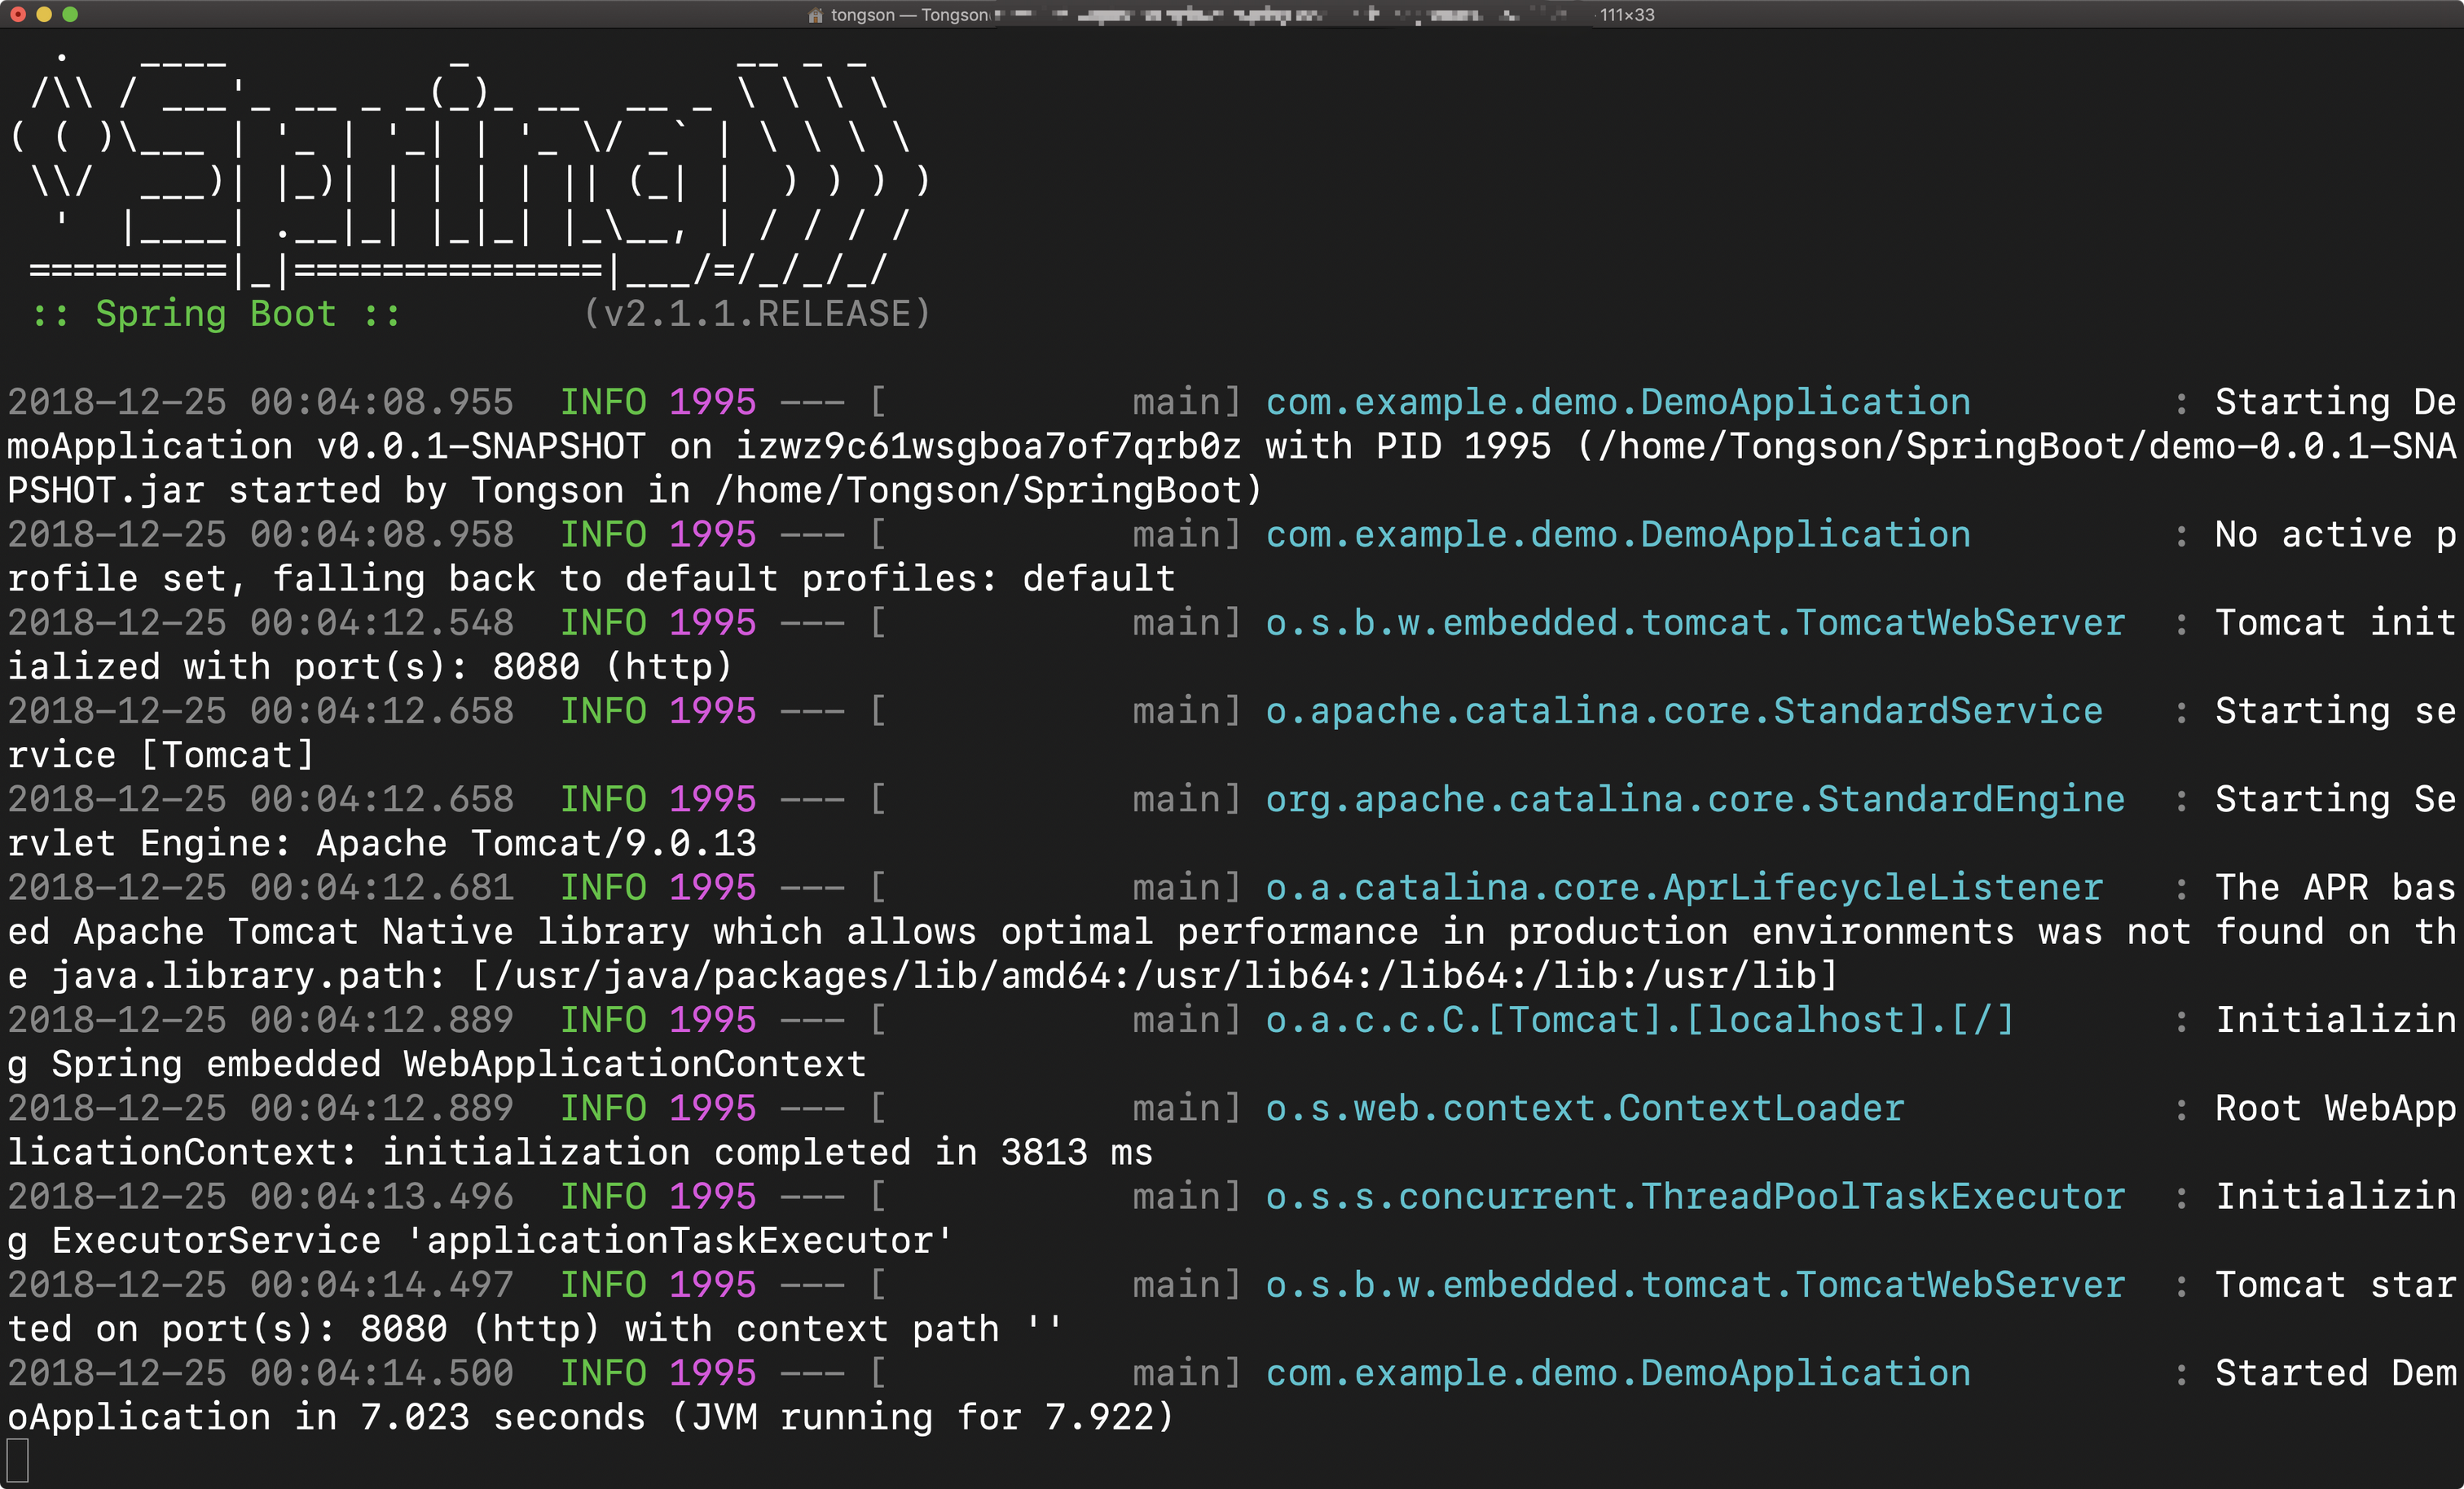Viewport: 2464px width, 1489px height.
Task: Click the '00:04:14.500' timestamp on last log line
Action: (x=381, y=1373)
